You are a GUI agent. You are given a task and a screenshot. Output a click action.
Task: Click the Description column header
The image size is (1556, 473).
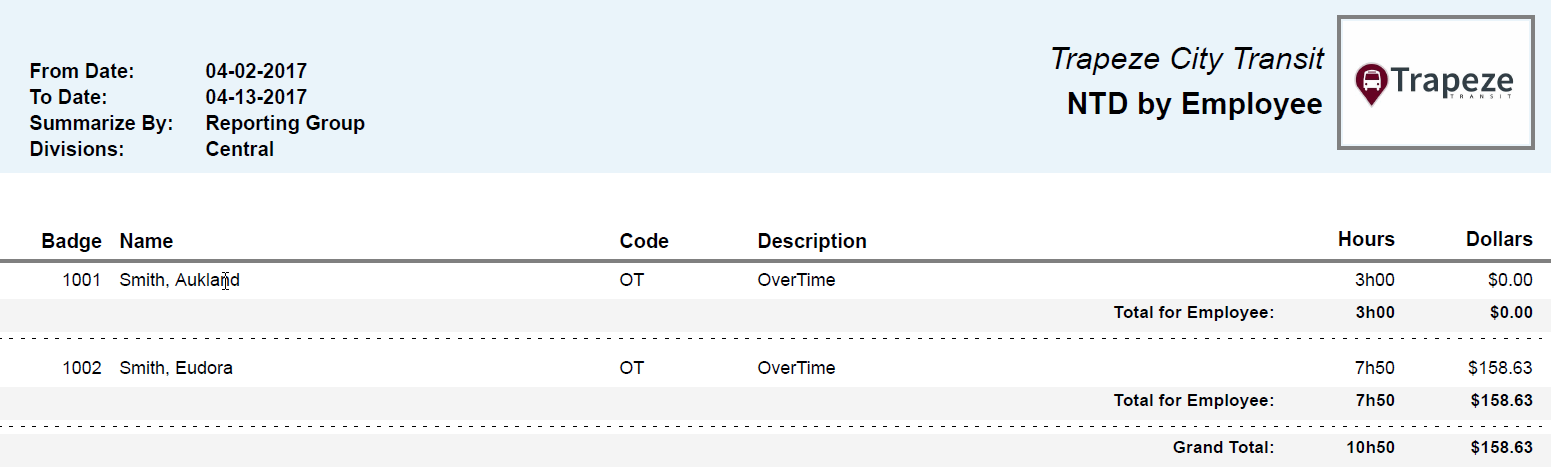(x=811, y=241)
